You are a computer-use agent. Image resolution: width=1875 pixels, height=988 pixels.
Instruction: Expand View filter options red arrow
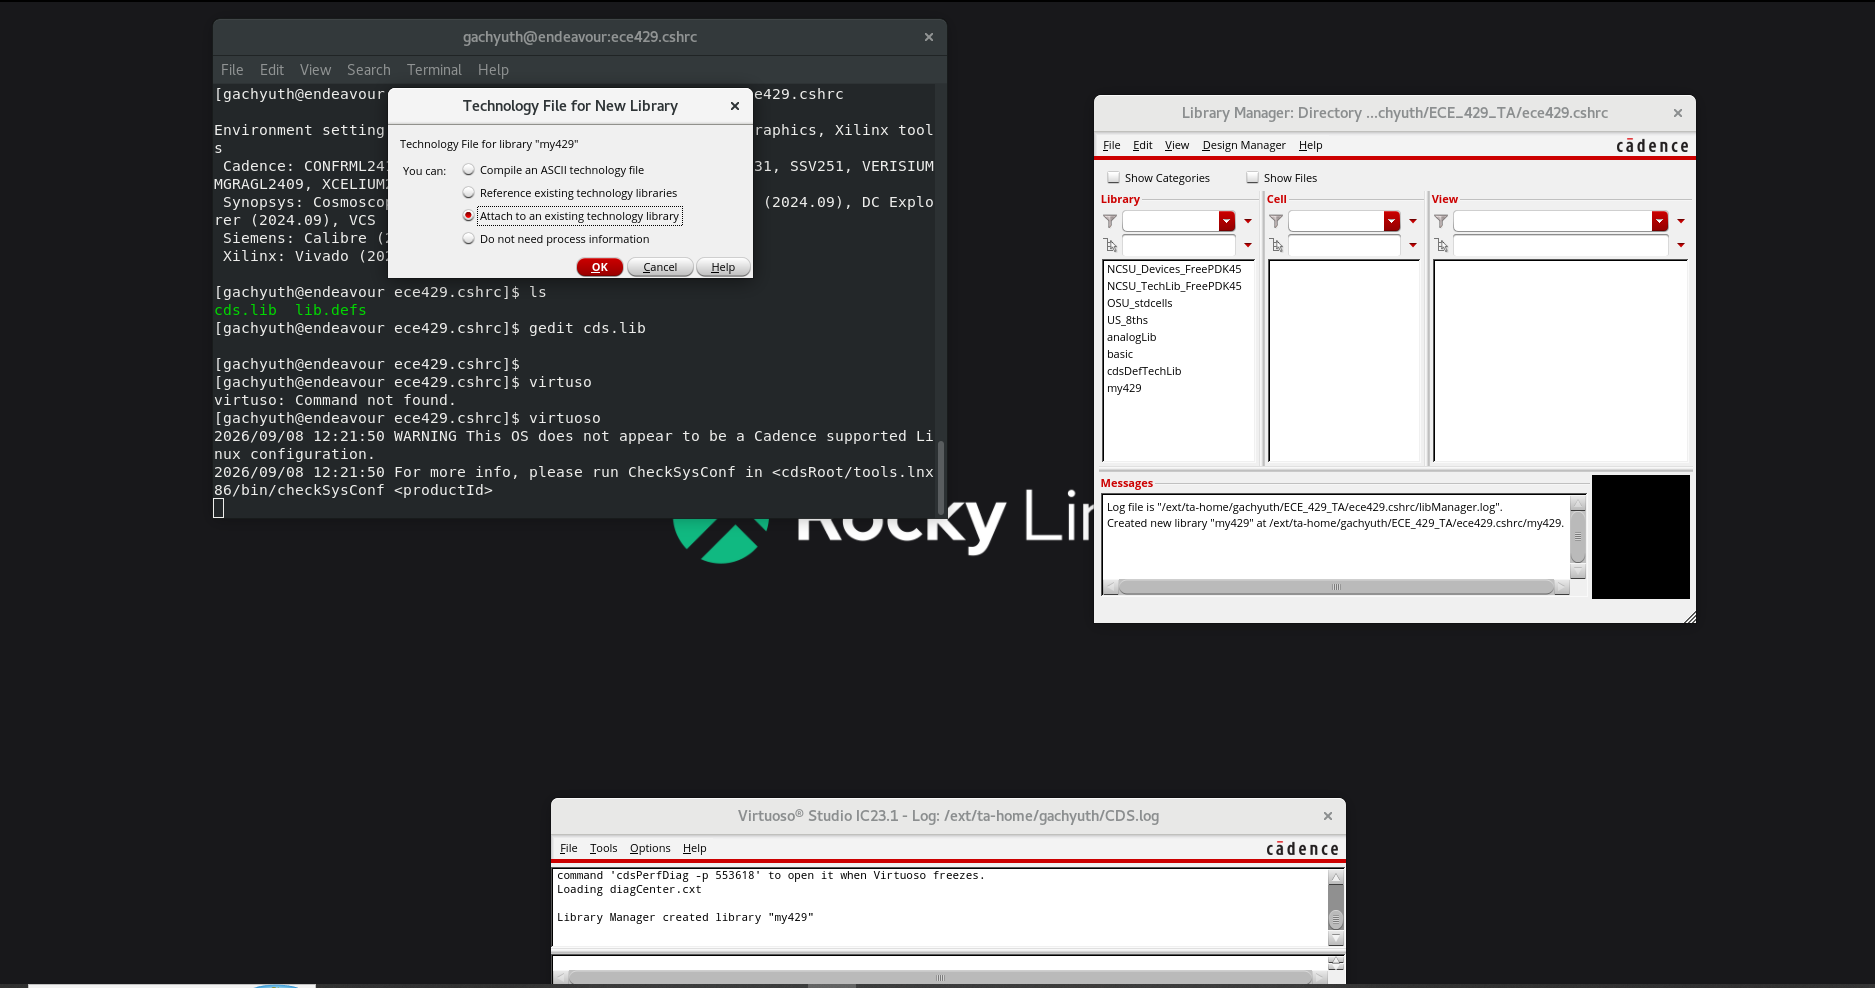[1681, 221]
